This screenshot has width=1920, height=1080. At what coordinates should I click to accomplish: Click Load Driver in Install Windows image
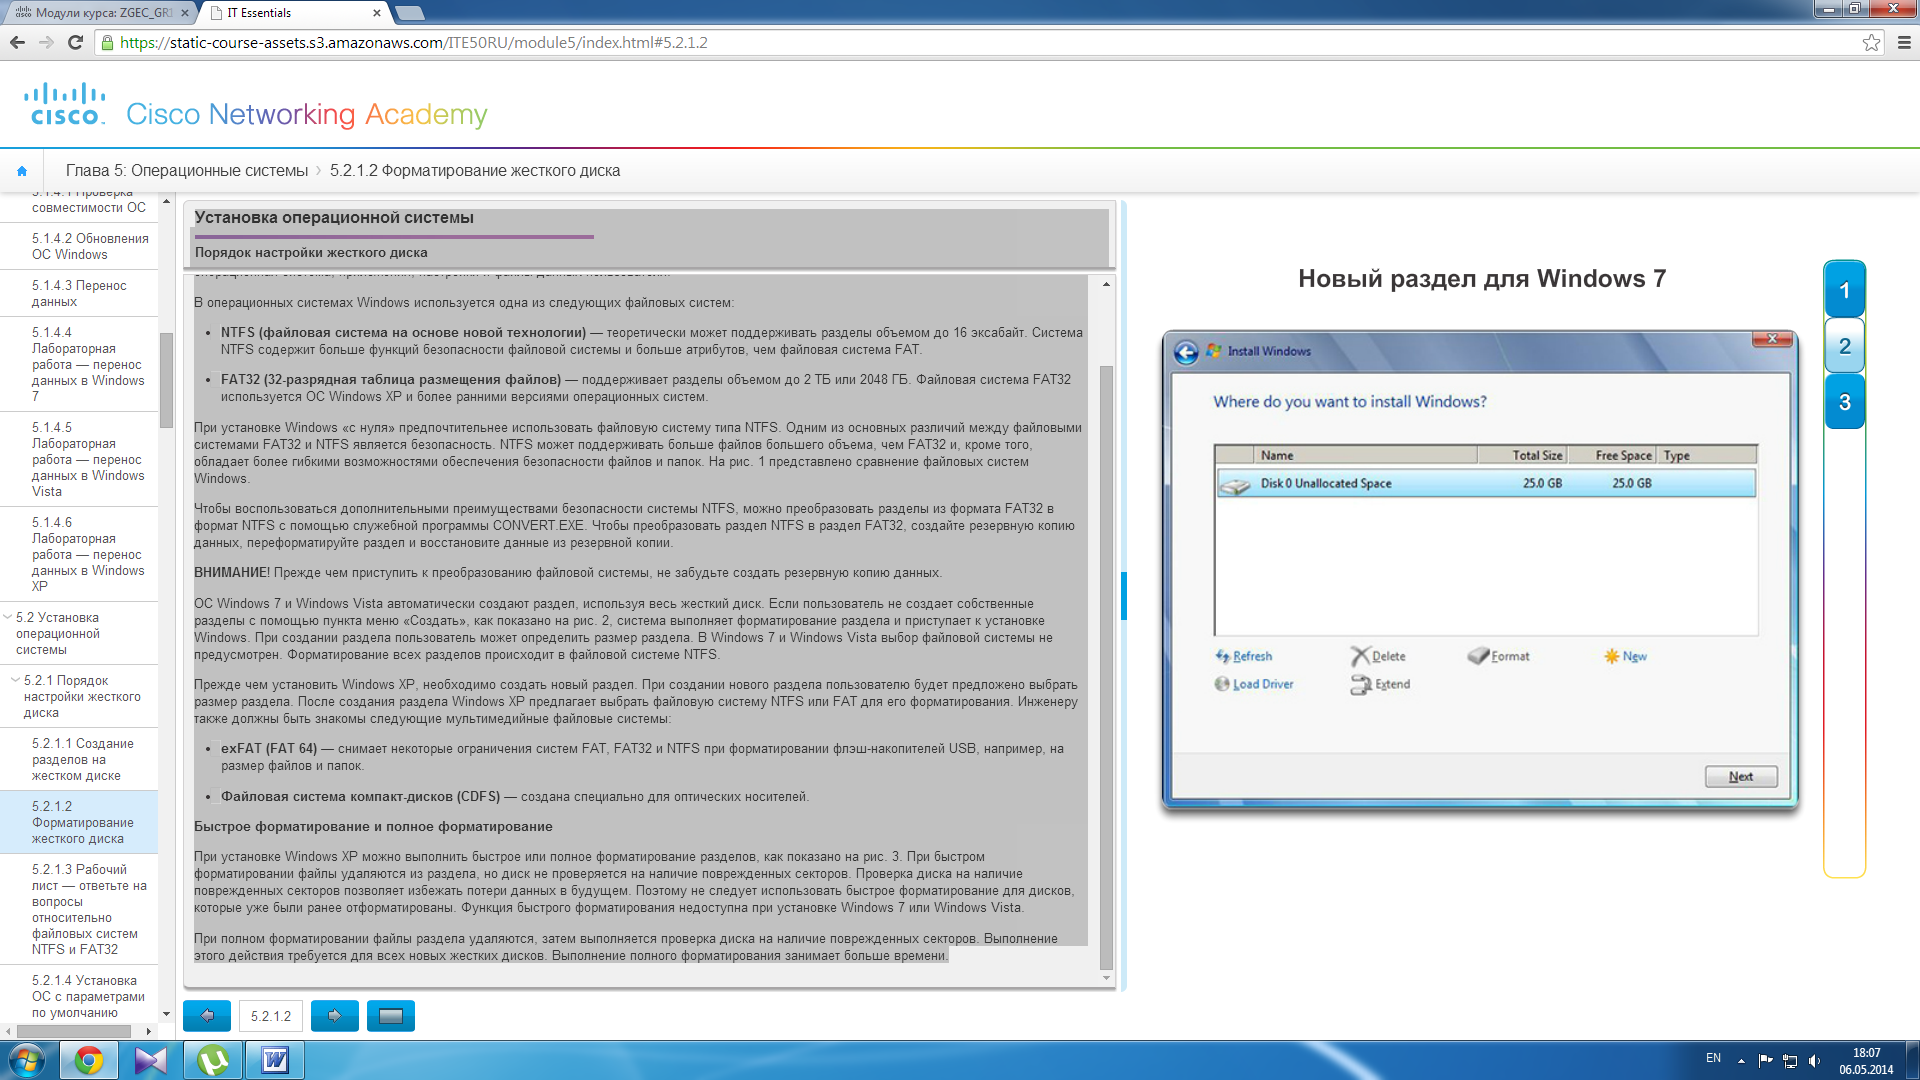pyautogui.click(x=1254, y=684)
